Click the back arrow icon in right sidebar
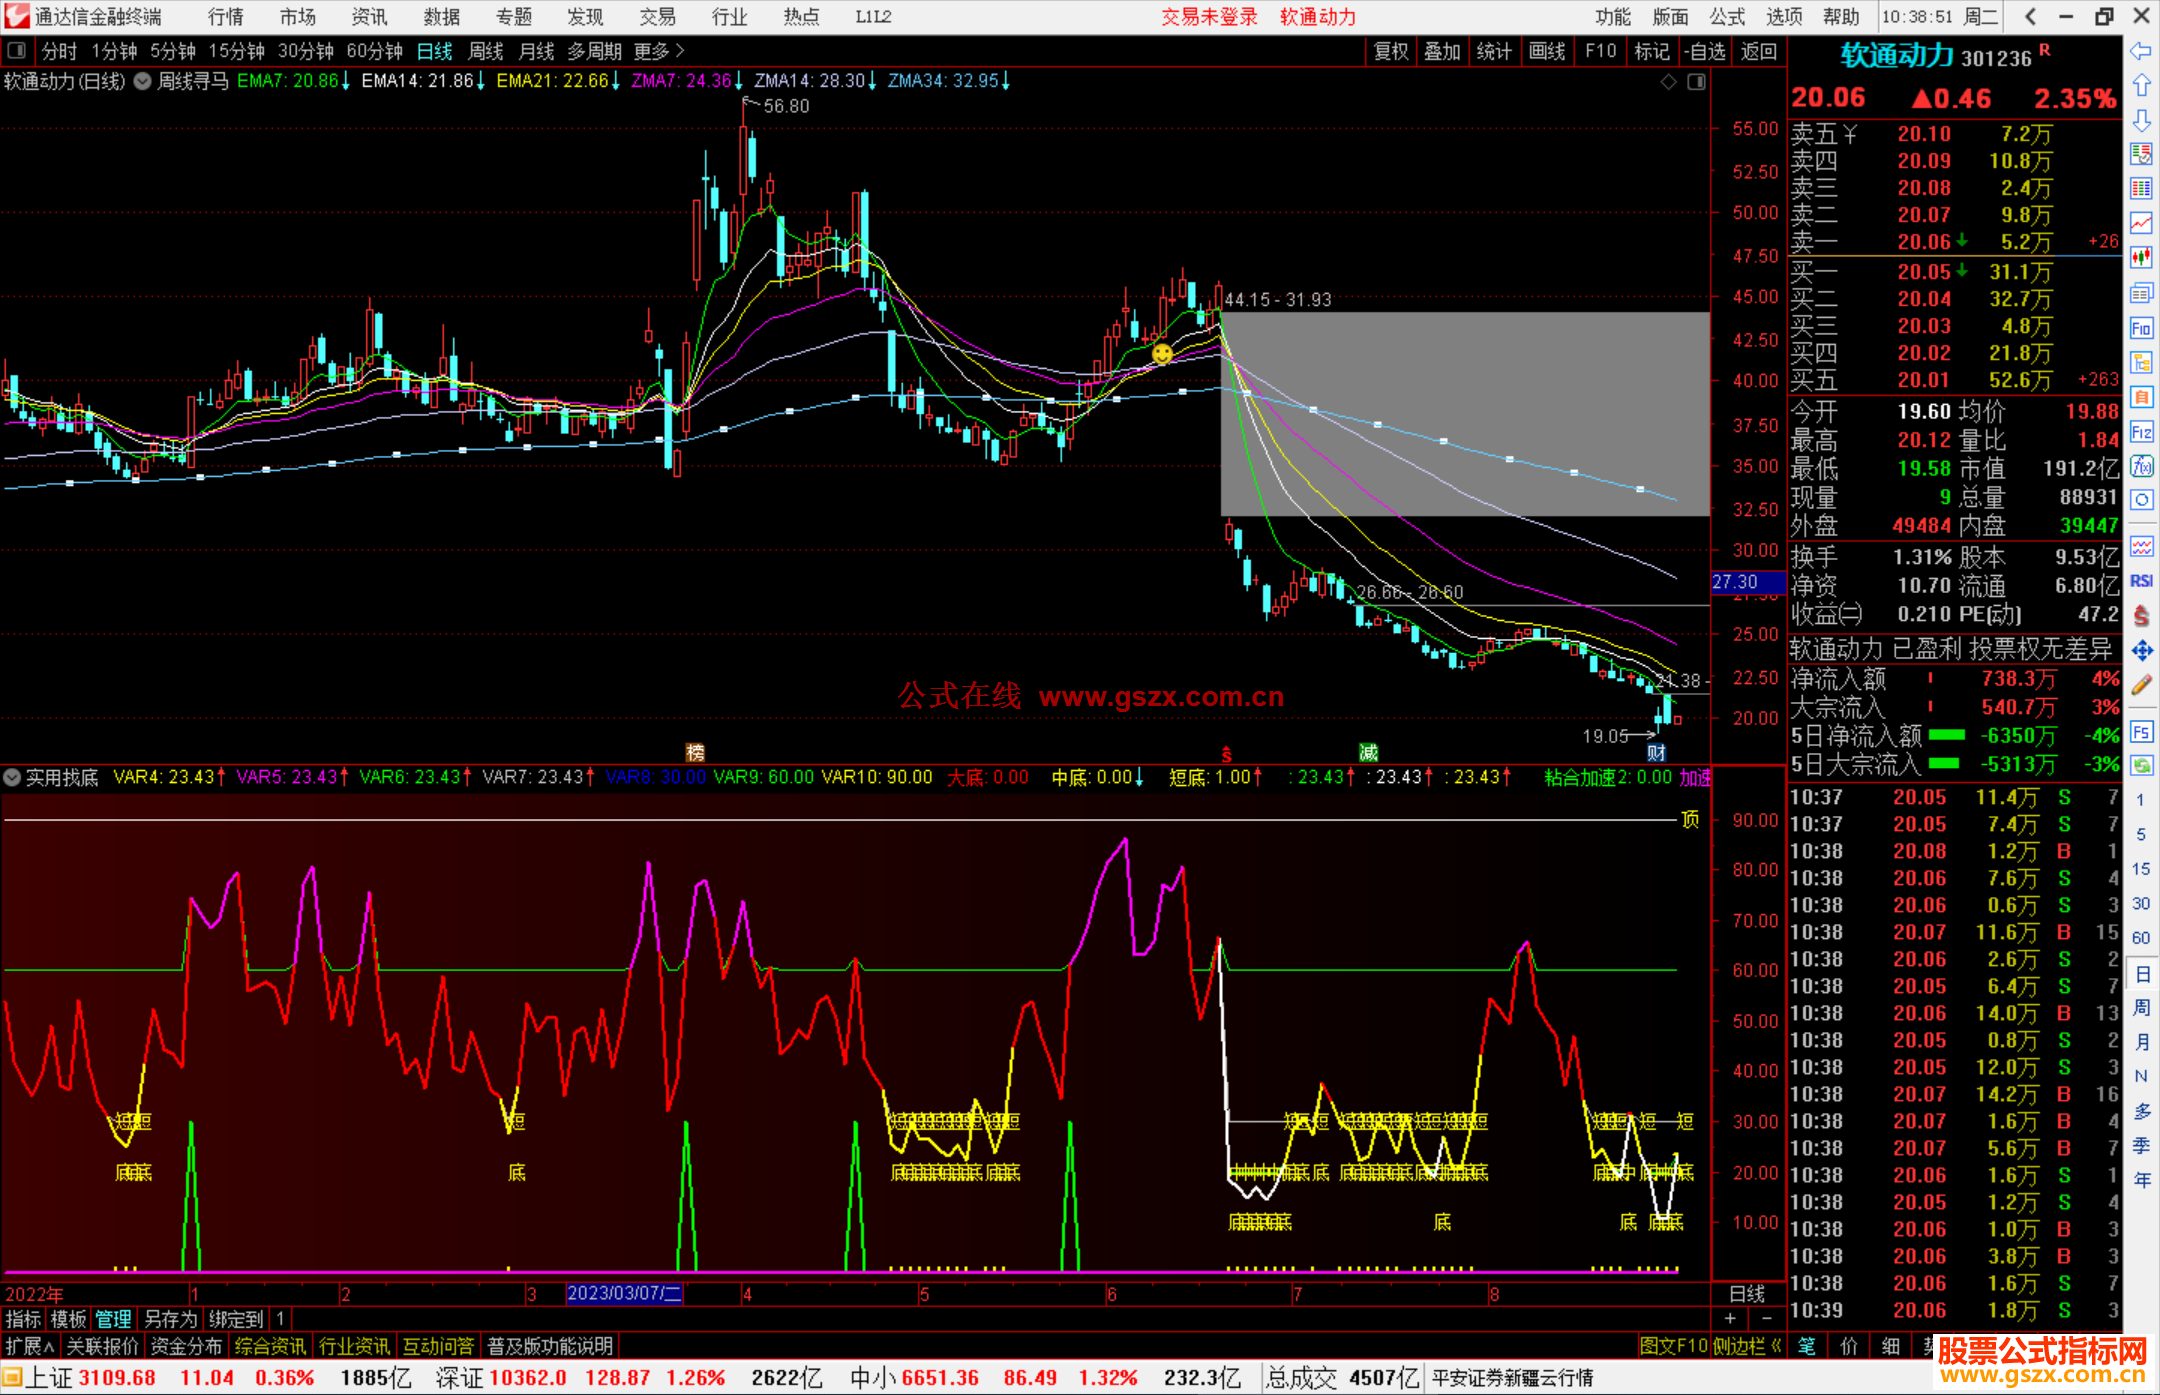 point(2141,51)
